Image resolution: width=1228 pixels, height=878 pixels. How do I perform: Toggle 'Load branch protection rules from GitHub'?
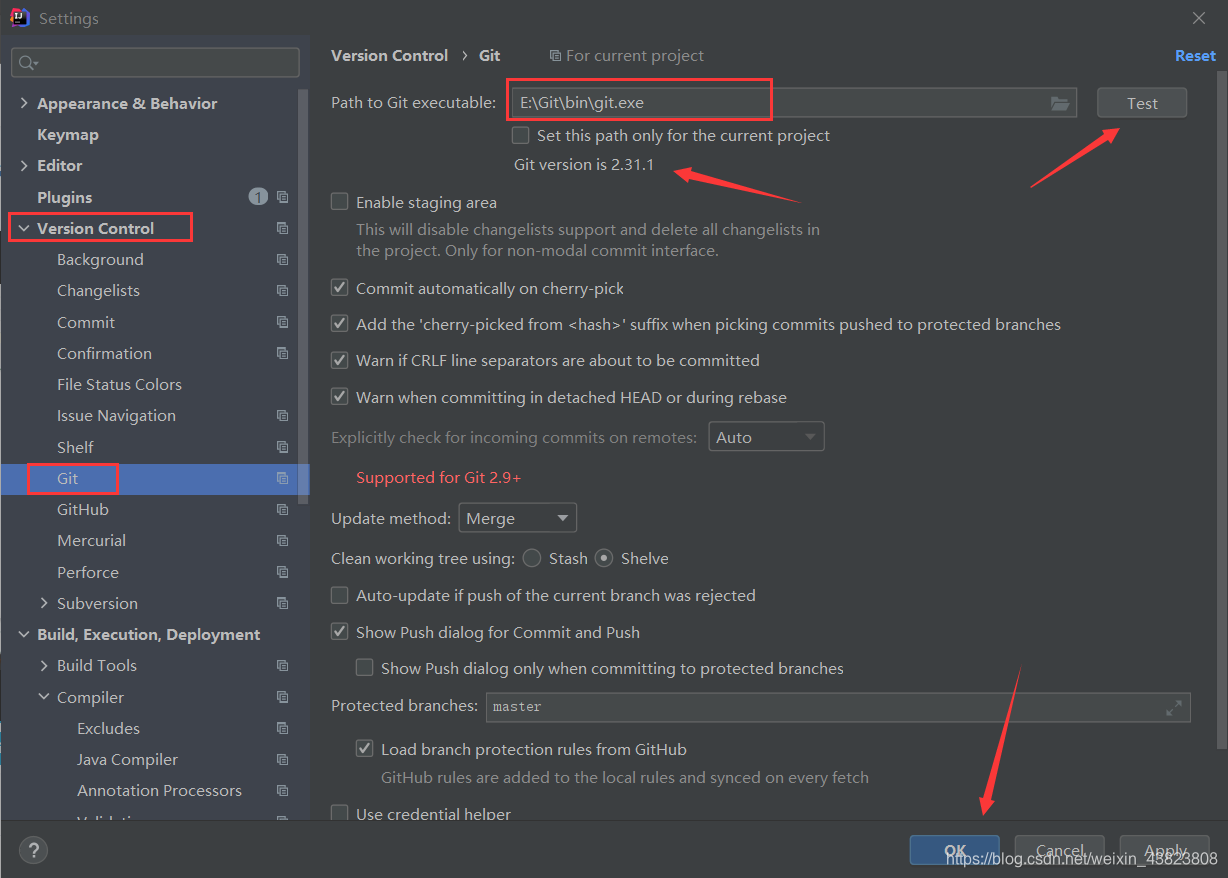[x=365, y=749]
